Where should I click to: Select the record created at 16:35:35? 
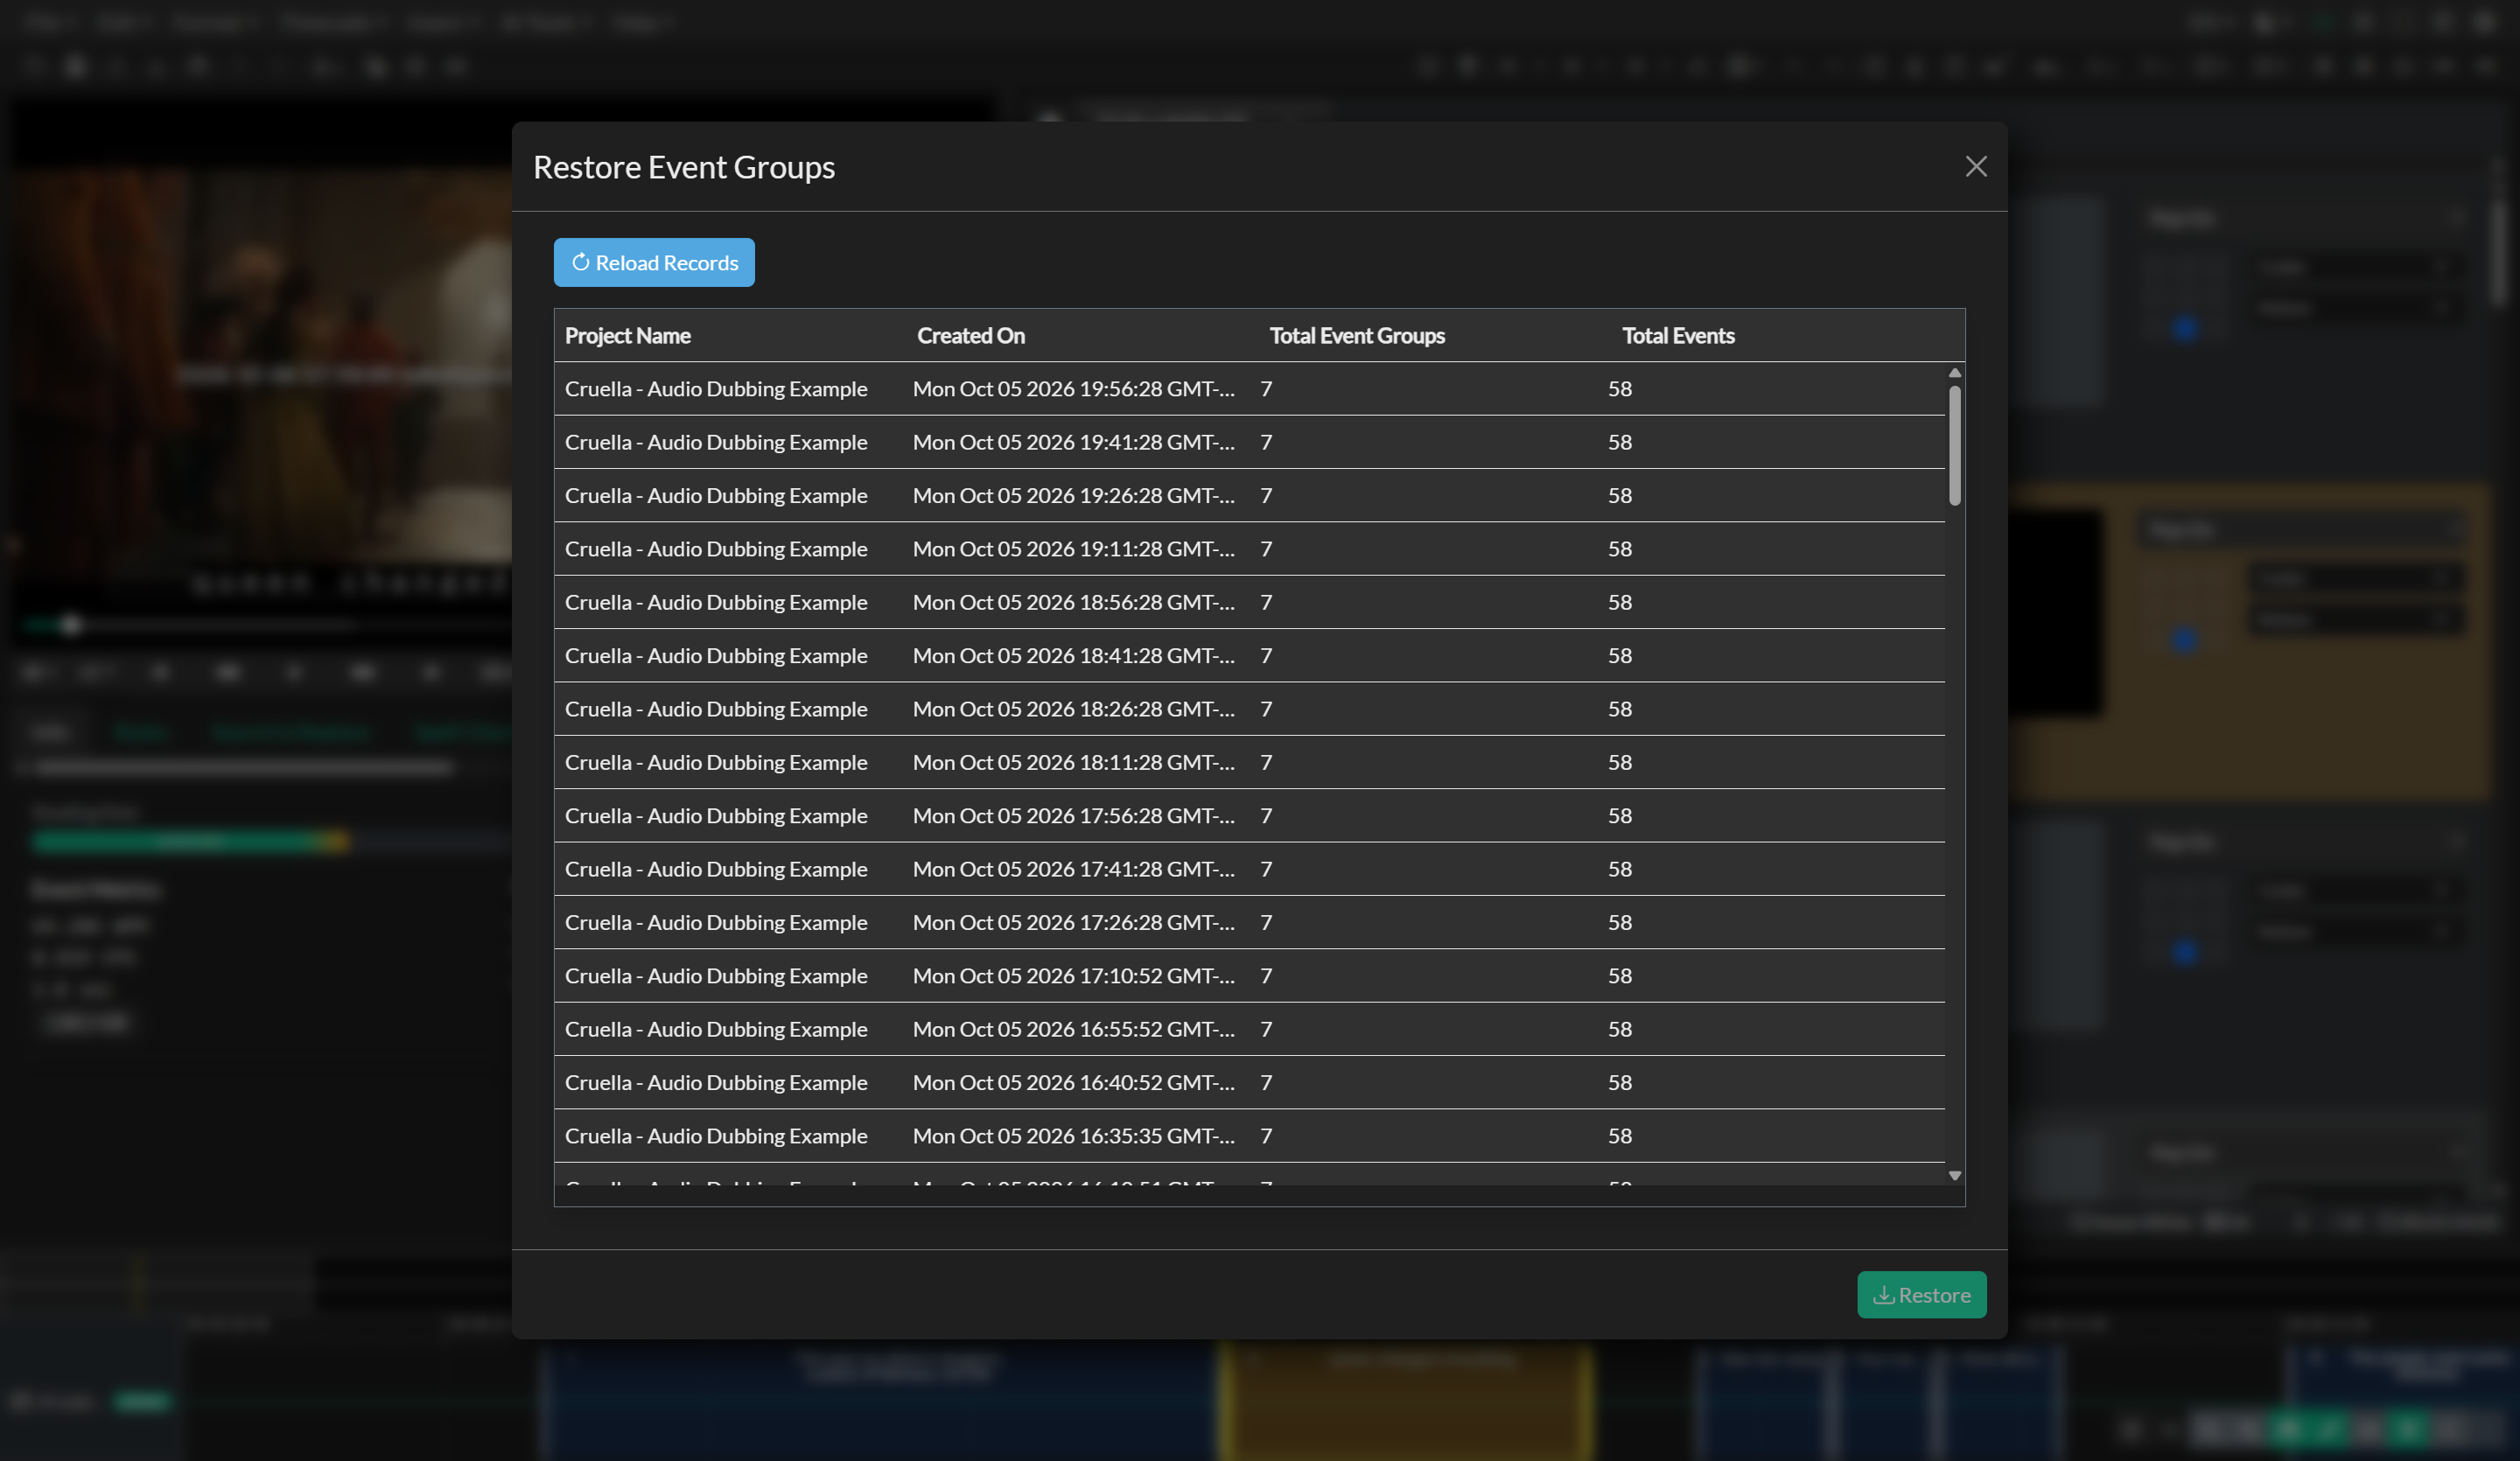pos(1250,1136)
